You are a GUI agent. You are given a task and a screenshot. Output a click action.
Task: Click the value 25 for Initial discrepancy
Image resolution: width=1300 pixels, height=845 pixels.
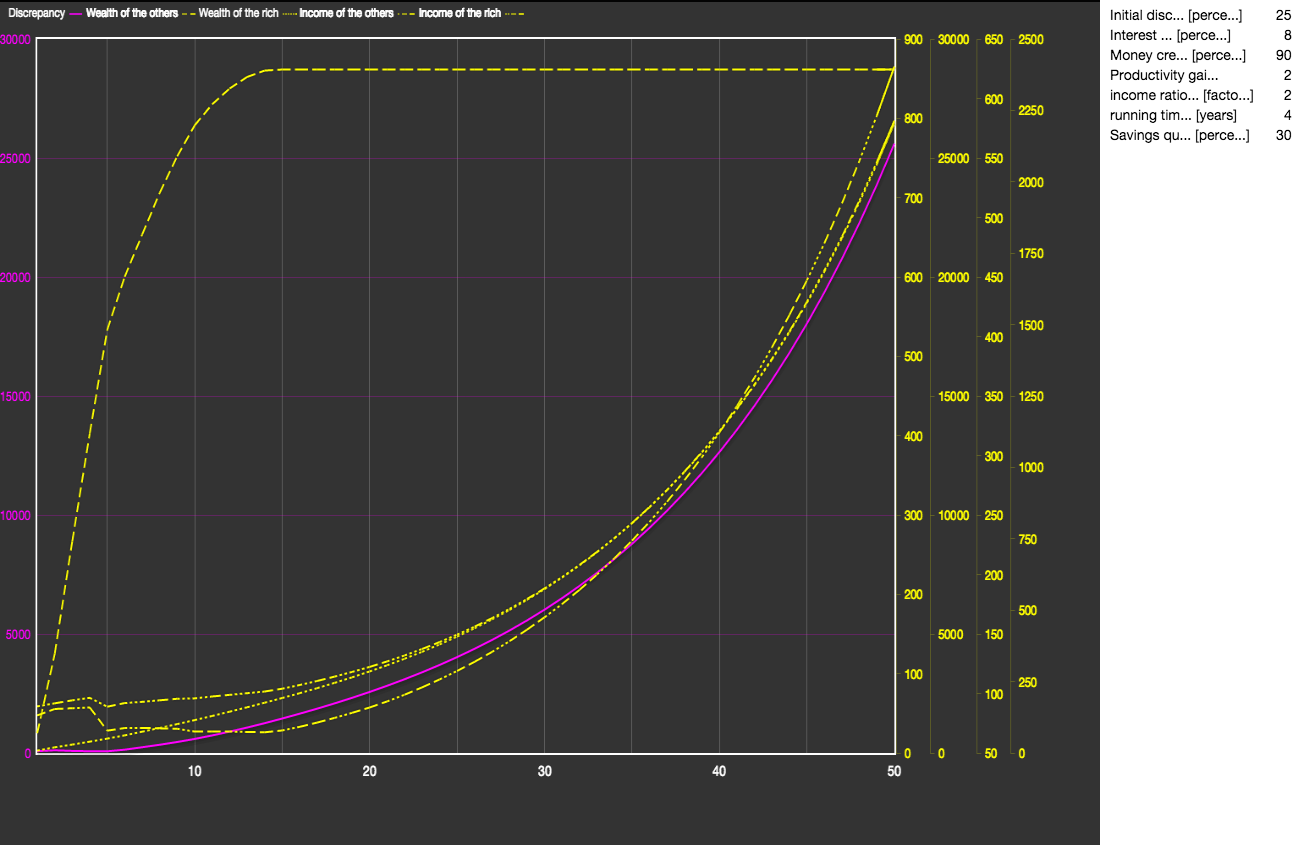point(1283,15)
